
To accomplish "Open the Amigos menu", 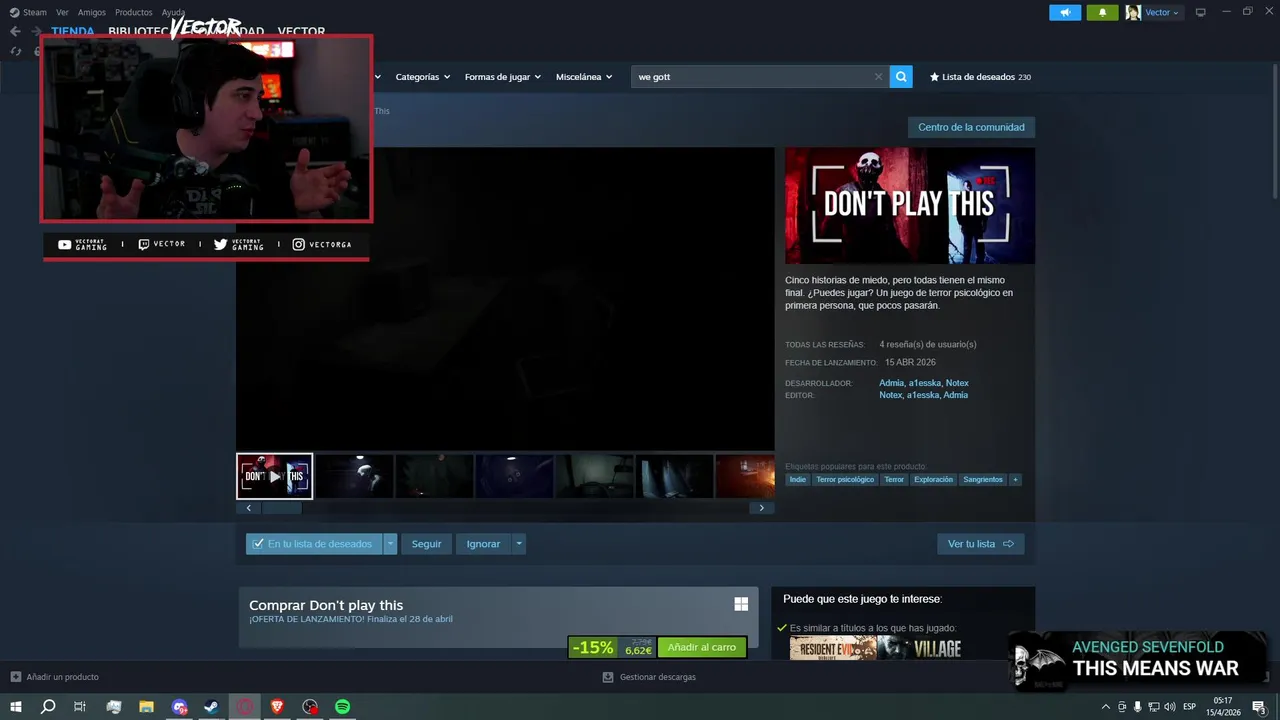I will 91,12.
